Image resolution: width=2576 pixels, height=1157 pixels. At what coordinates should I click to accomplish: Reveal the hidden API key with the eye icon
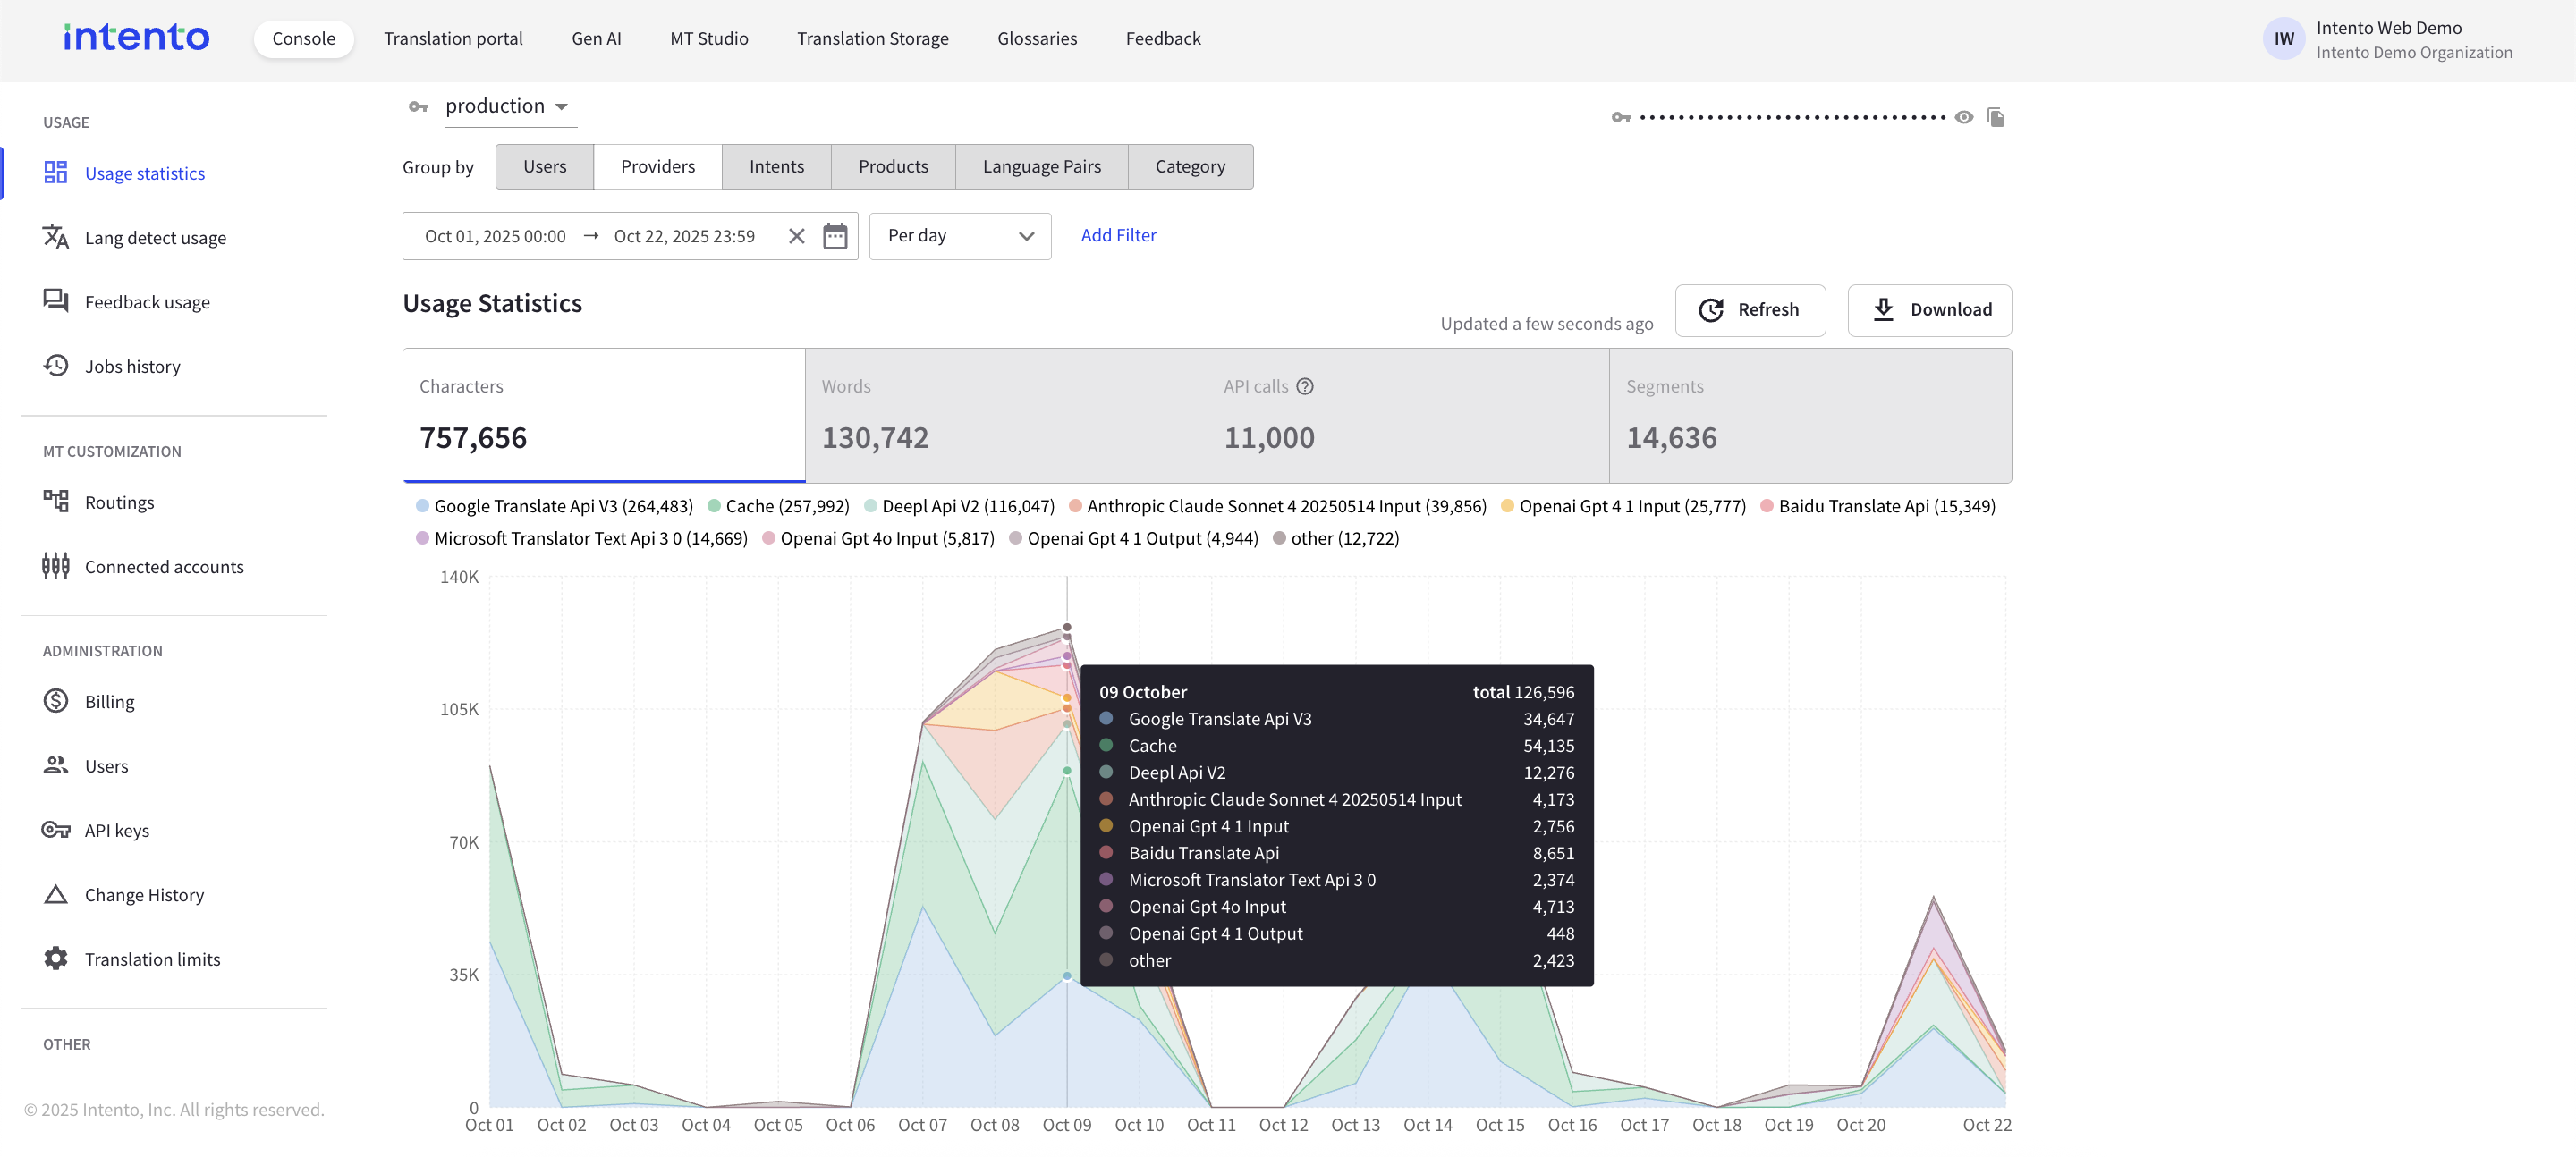[1964, 118]
